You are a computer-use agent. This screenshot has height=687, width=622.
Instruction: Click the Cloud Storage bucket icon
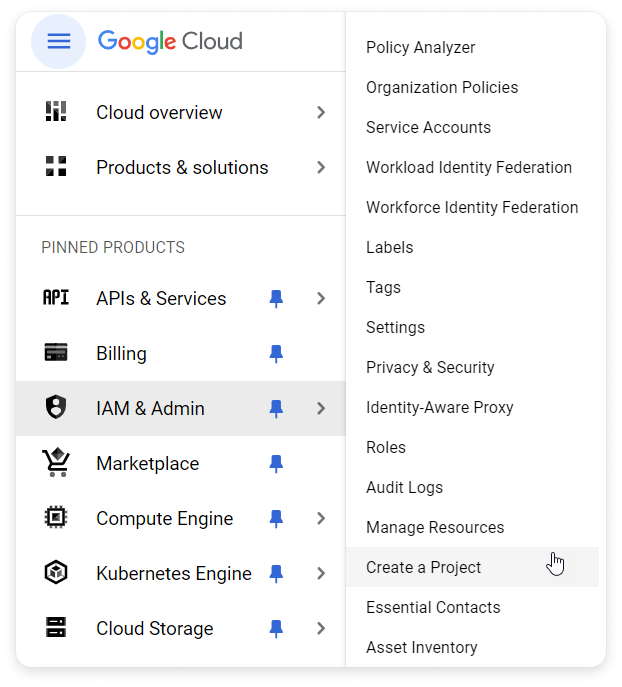pos(56,627)
